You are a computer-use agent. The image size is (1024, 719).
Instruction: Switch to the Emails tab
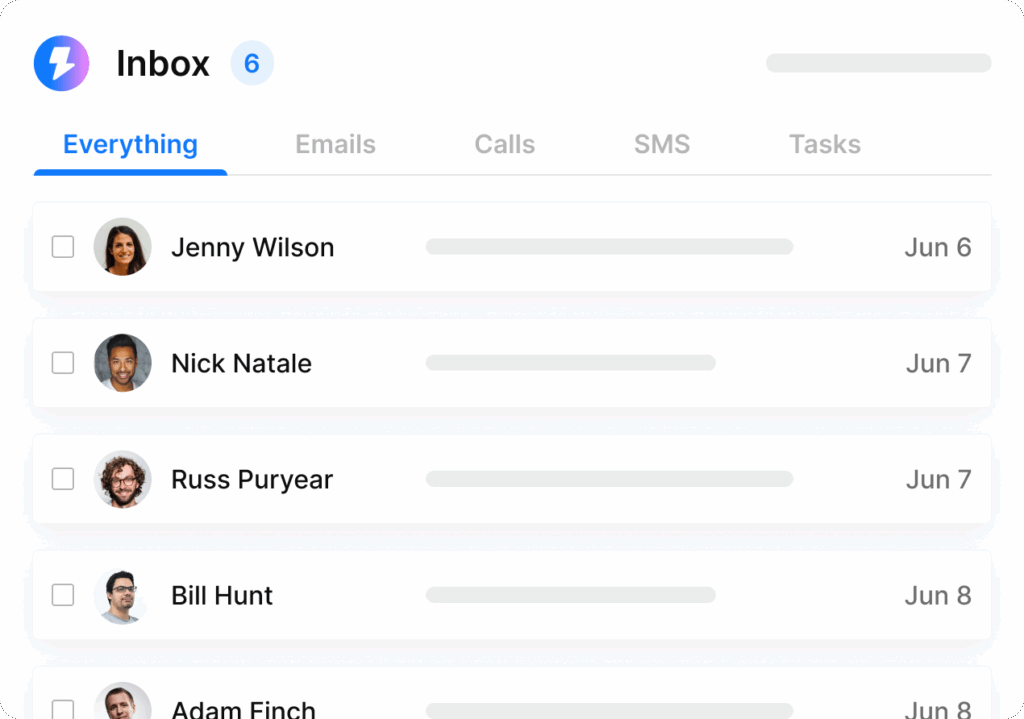336,144
